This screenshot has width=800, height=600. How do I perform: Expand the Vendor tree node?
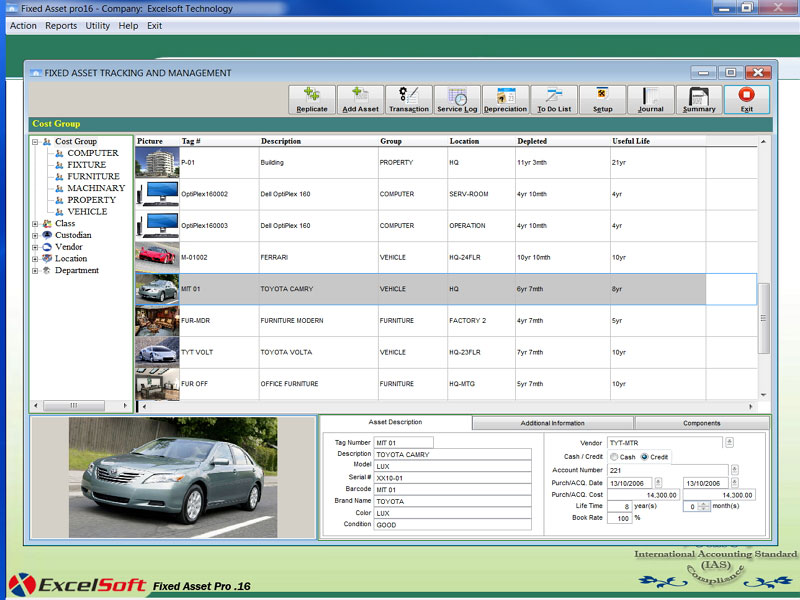35,247
